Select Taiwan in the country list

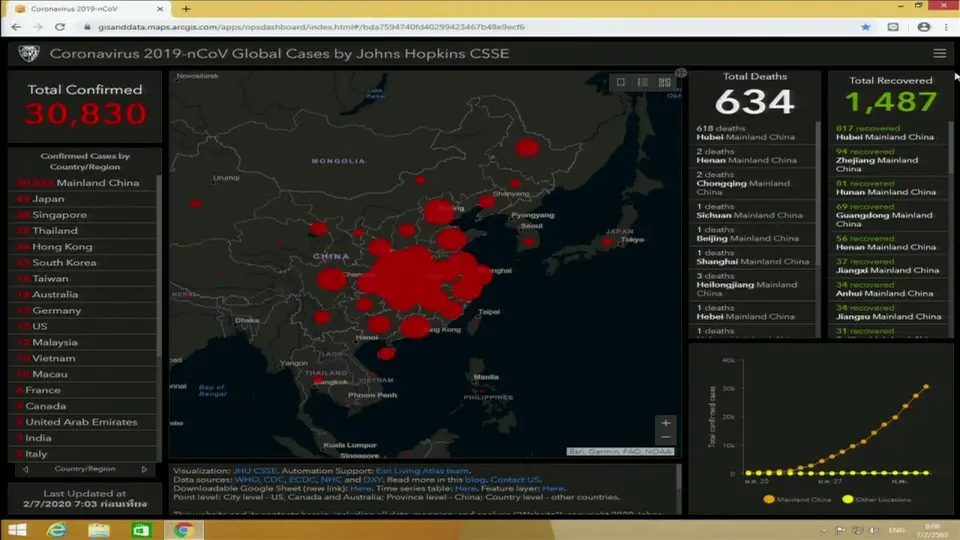point(83,278)
